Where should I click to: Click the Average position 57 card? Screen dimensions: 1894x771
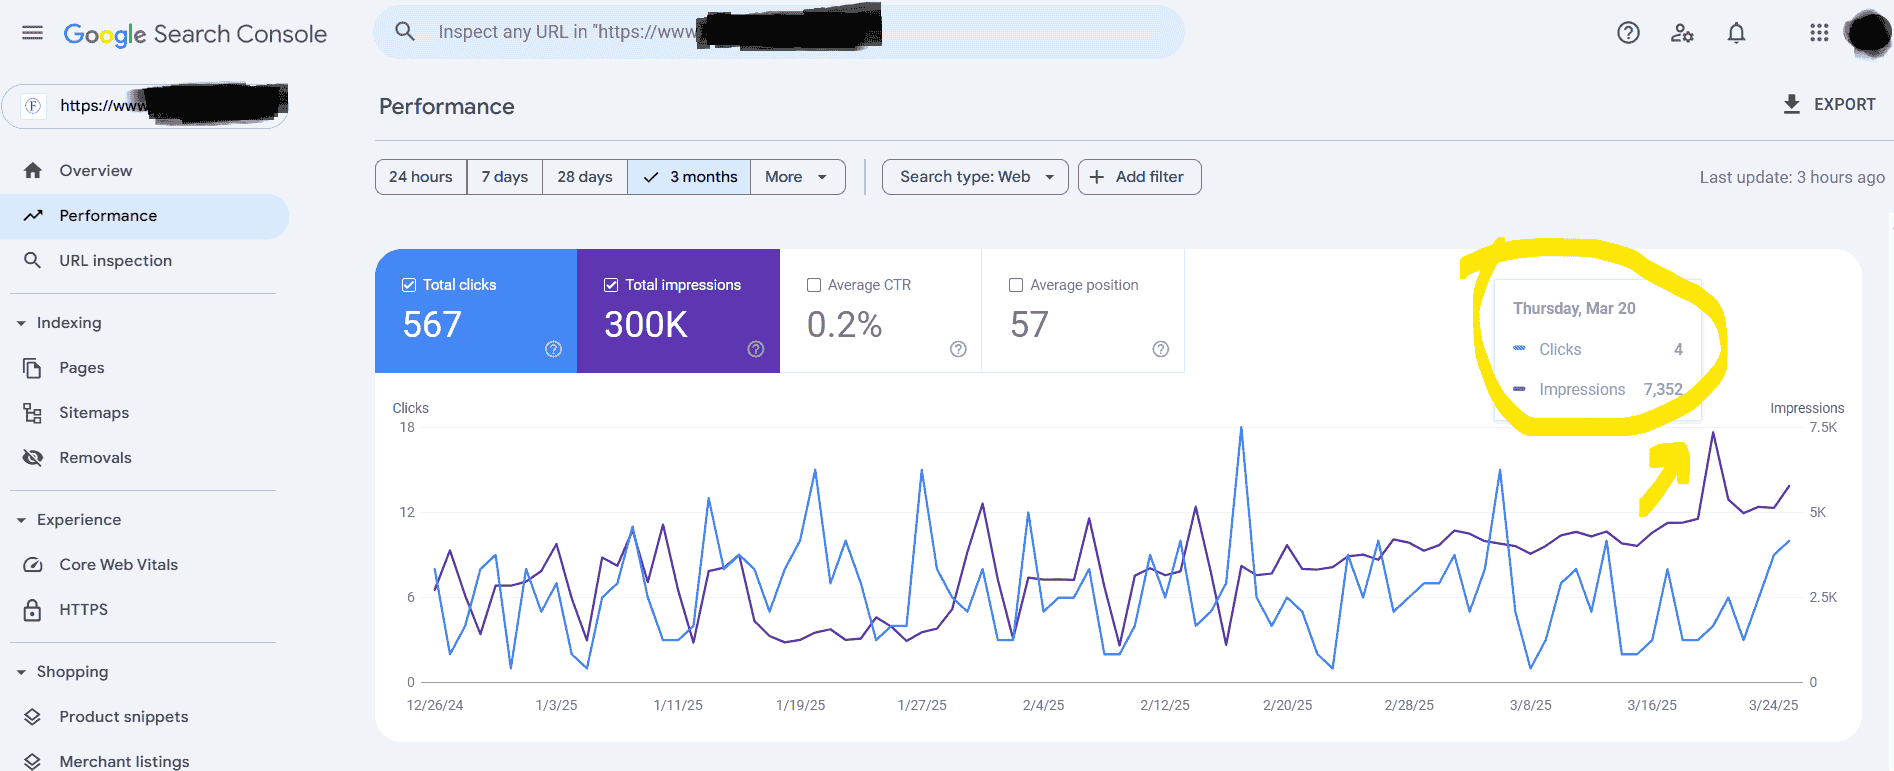tap(1083, 311)
